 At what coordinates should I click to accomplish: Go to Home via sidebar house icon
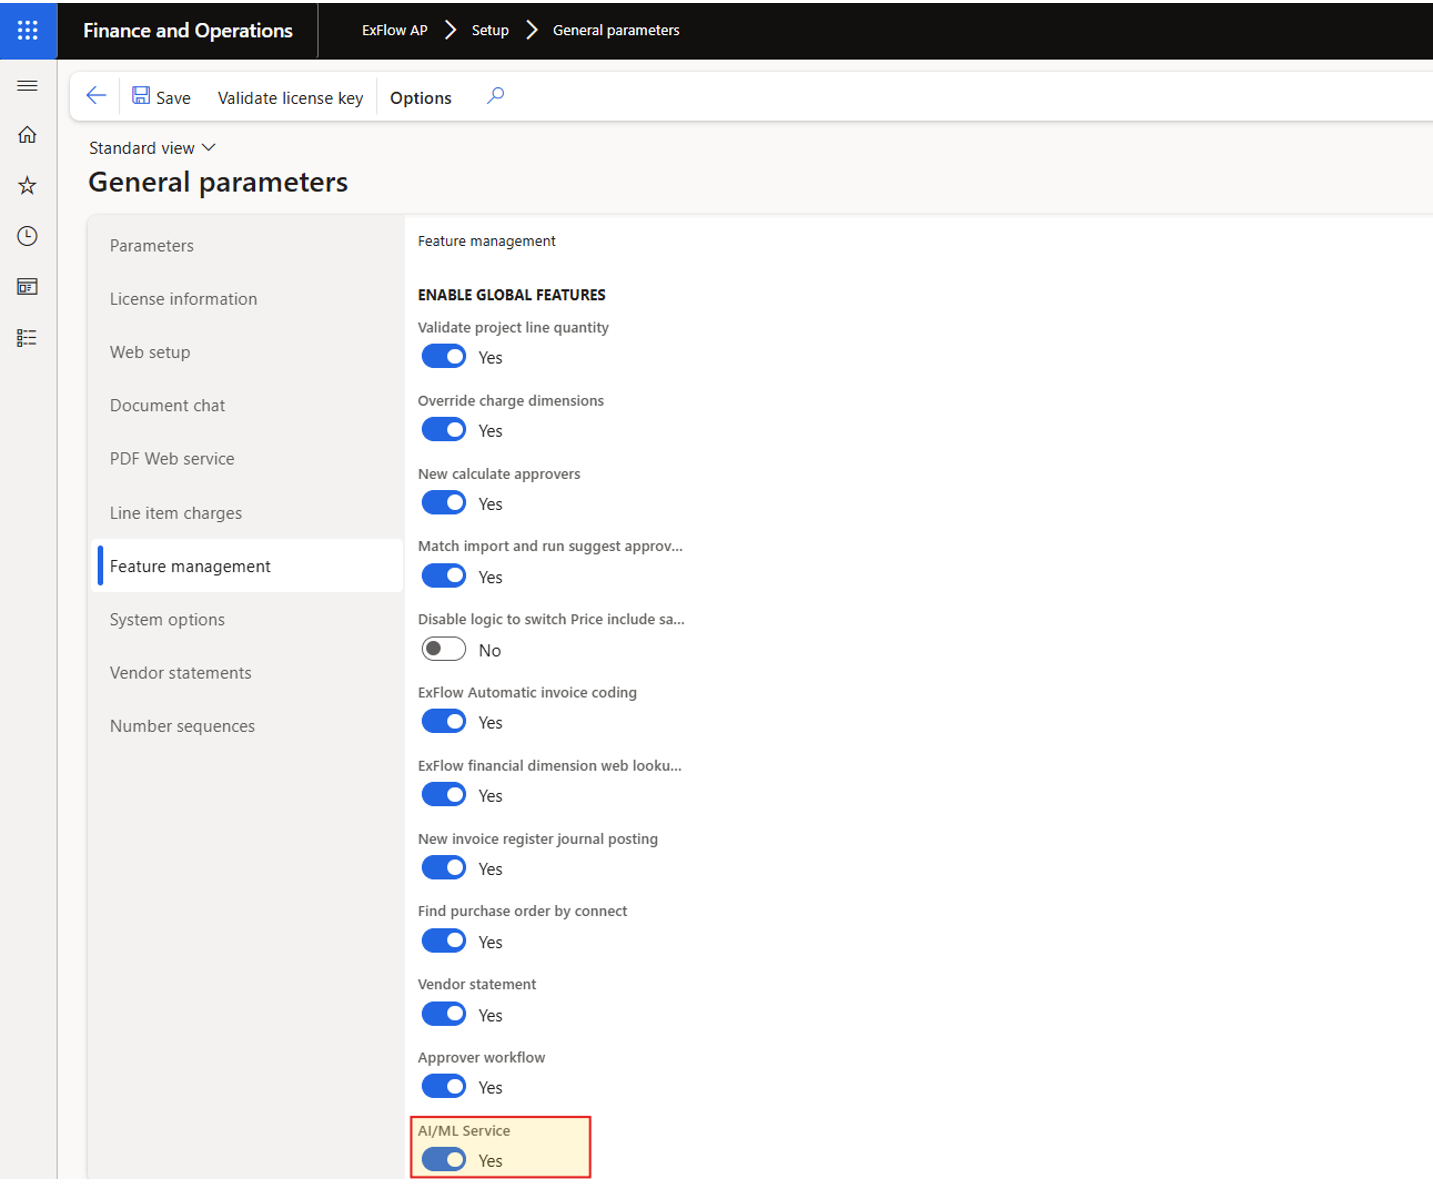click(x=28, y=135)
